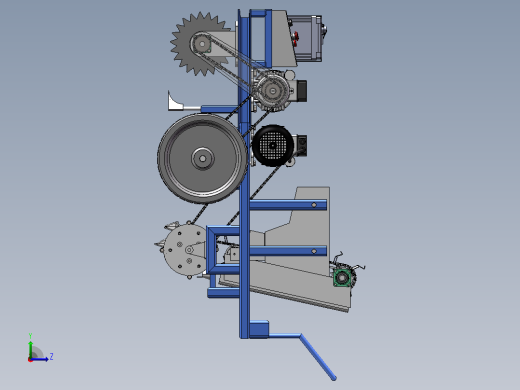Click the blue Z axis of the triad
Screen dimensions: 520x390
40,359
